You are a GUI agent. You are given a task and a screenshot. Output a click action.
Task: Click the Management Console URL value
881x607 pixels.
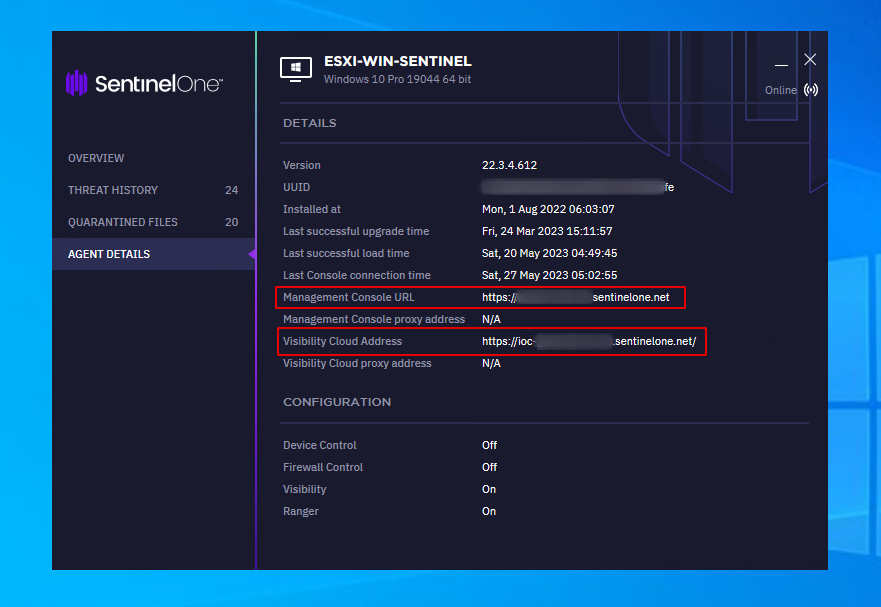[x=575, y=297]
